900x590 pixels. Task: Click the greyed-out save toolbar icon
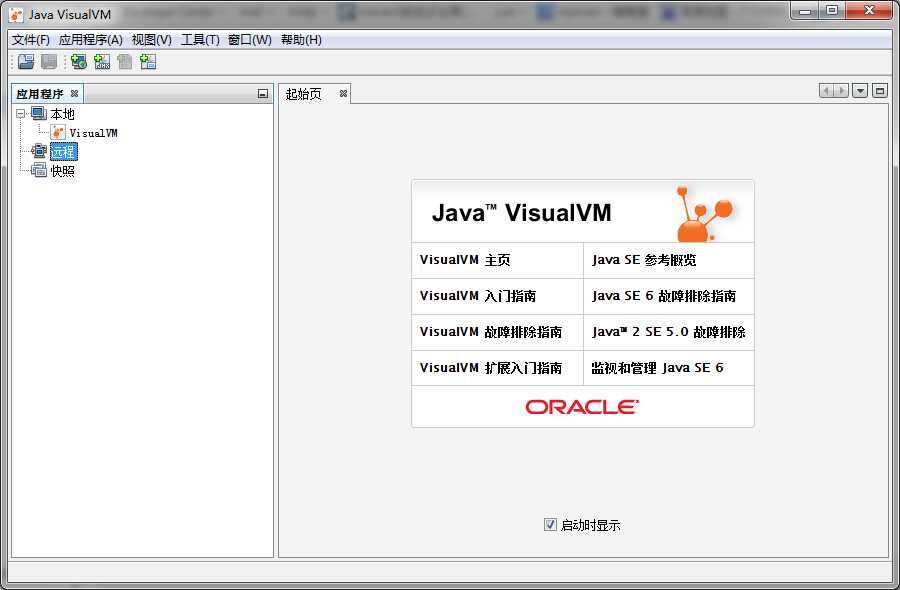(49, 61)
